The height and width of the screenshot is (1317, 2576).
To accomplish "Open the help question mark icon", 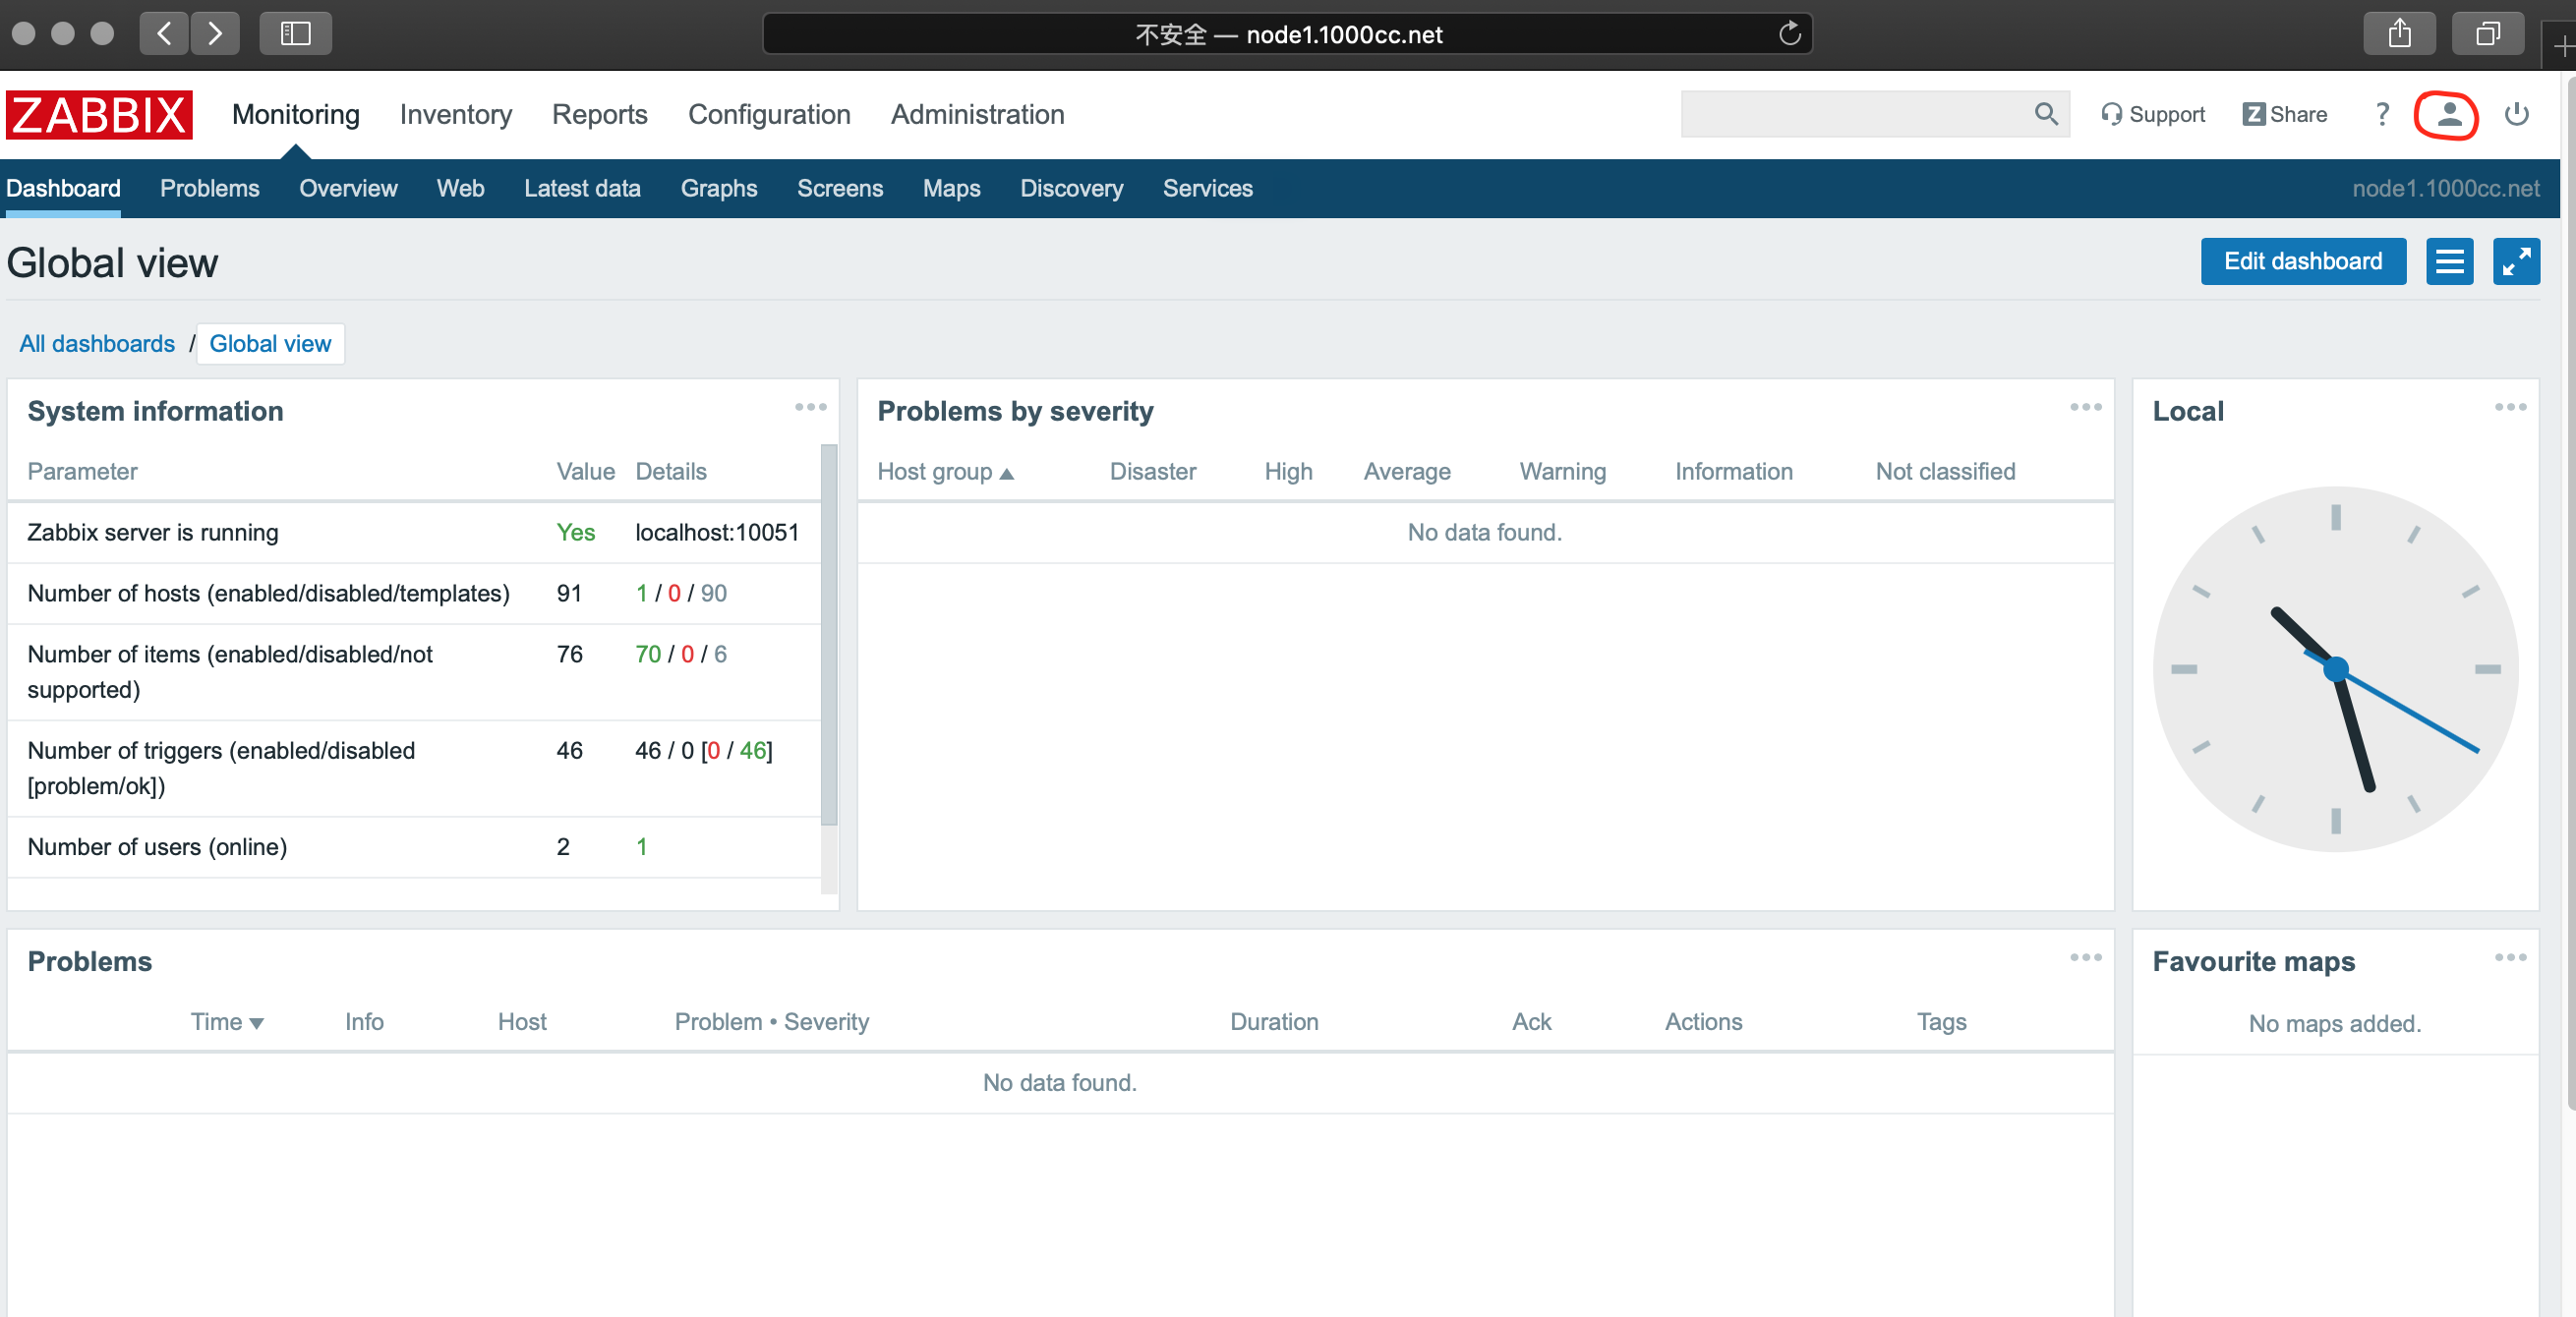I will (x=2382, y=115).
